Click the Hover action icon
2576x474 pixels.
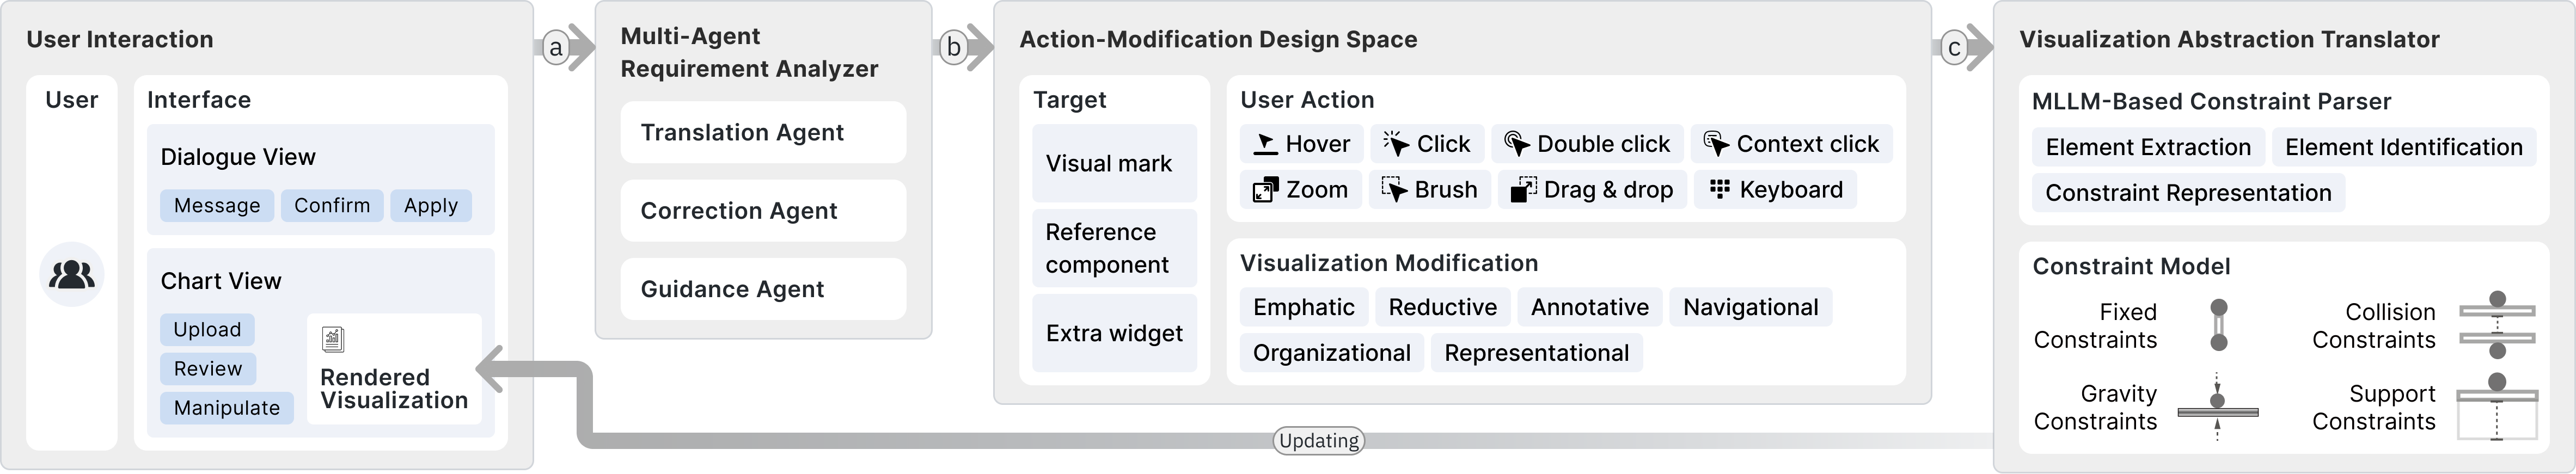point(1265,144)
